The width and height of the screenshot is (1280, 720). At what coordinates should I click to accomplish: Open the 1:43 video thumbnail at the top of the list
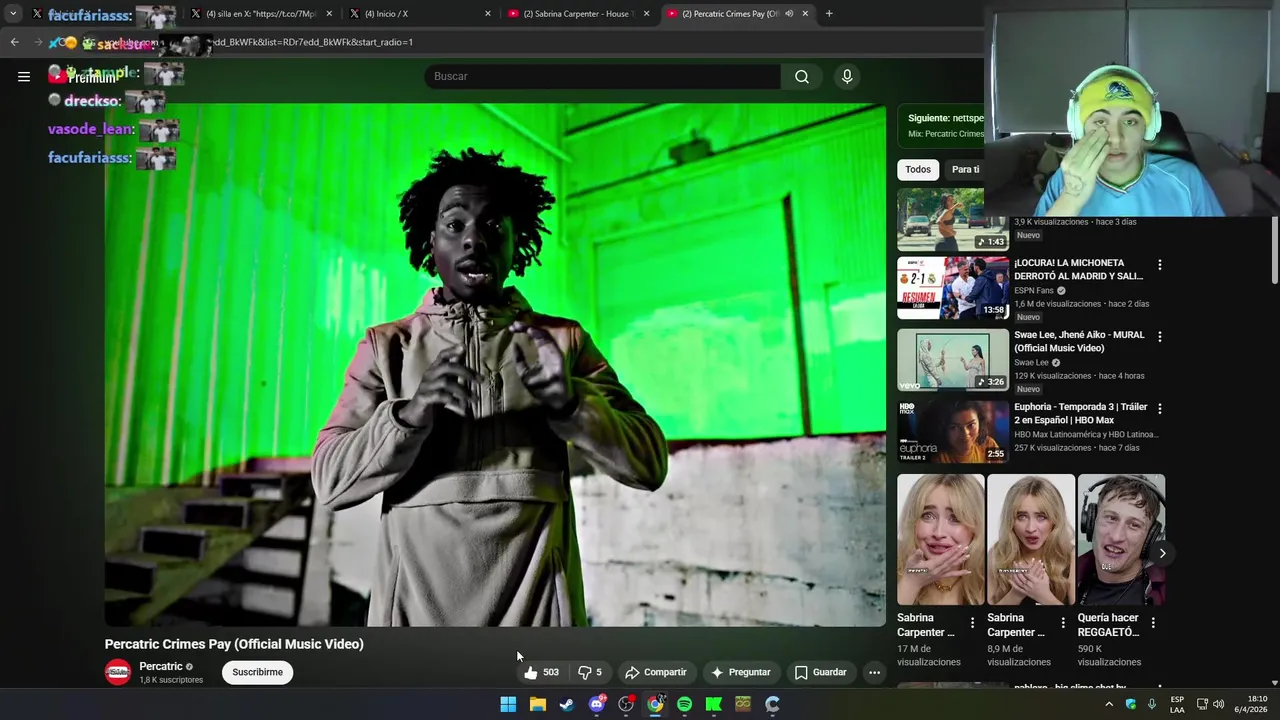pyautogui.click(x=953, y=219)
